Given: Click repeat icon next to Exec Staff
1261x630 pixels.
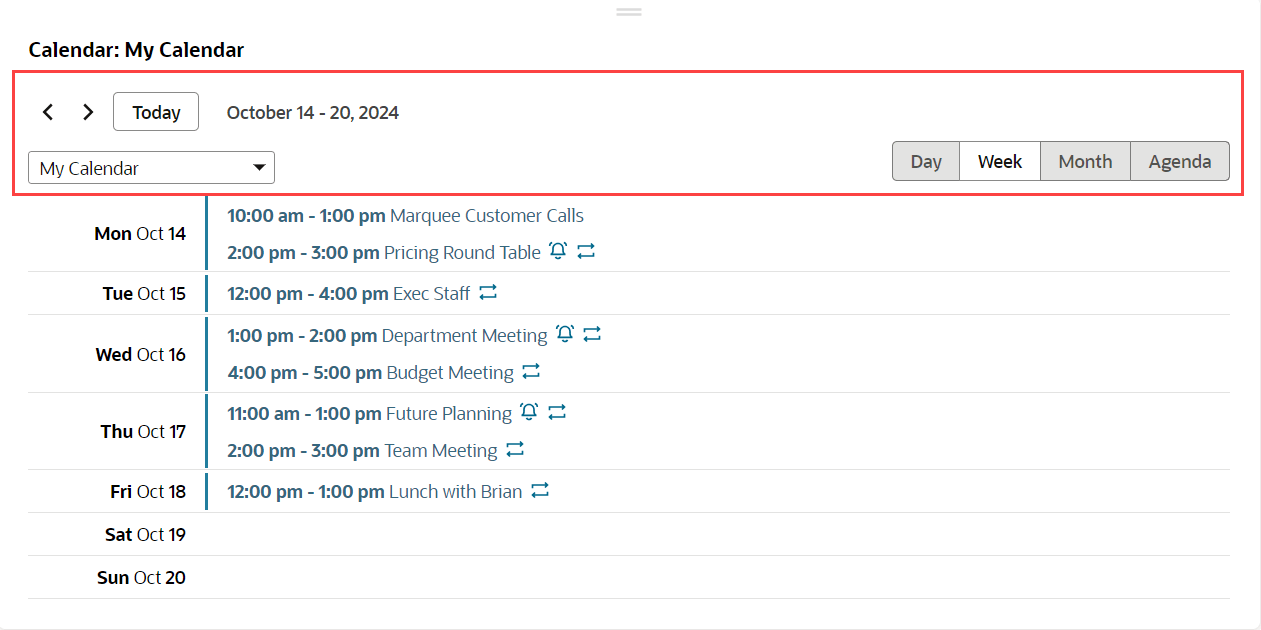Looking at the screenshot, I should 488,293.
